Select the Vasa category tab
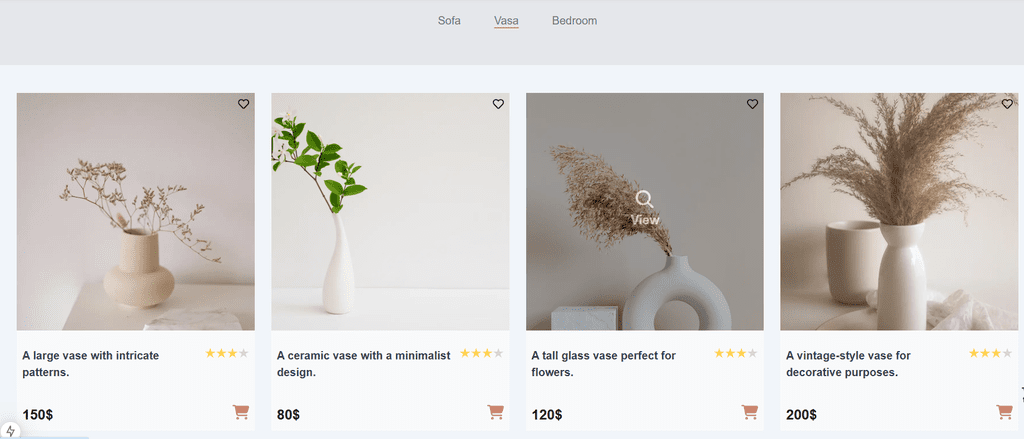1024x439 pixels. coord(506,21)
